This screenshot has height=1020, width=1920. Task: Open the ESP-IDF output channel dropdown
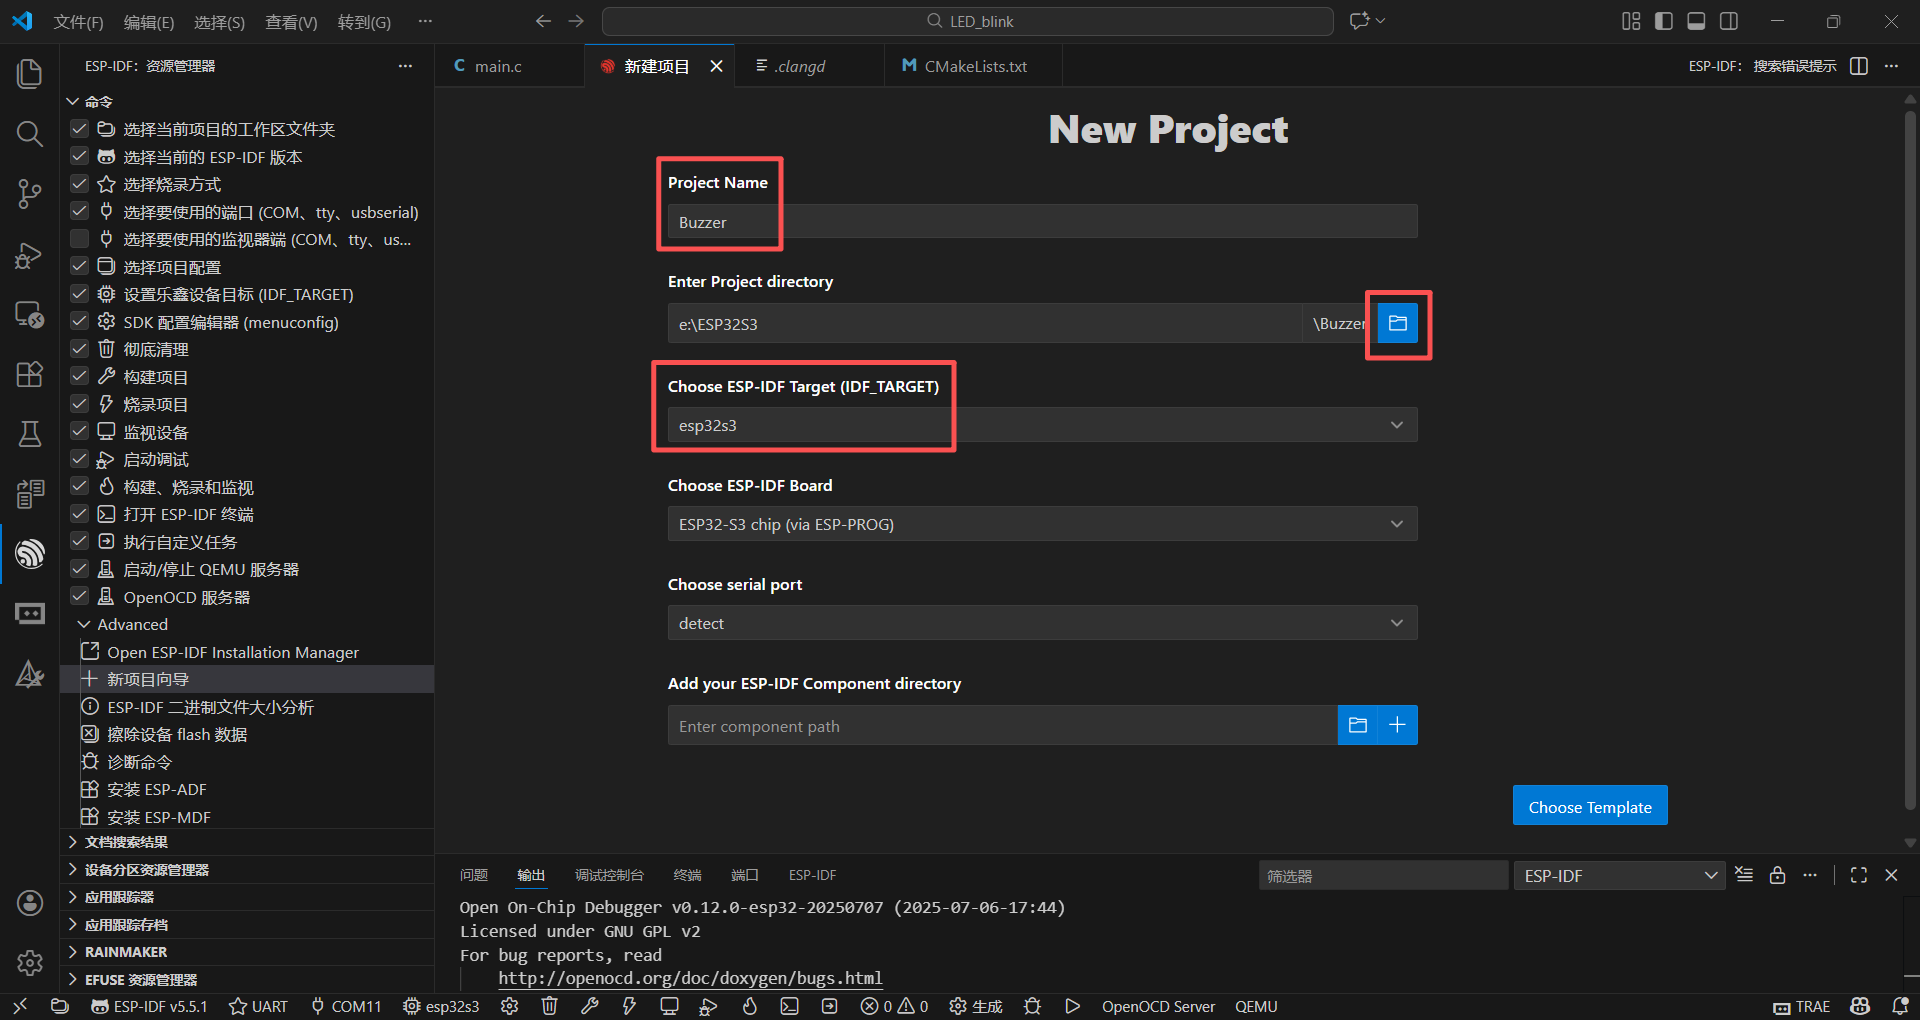1619,876
